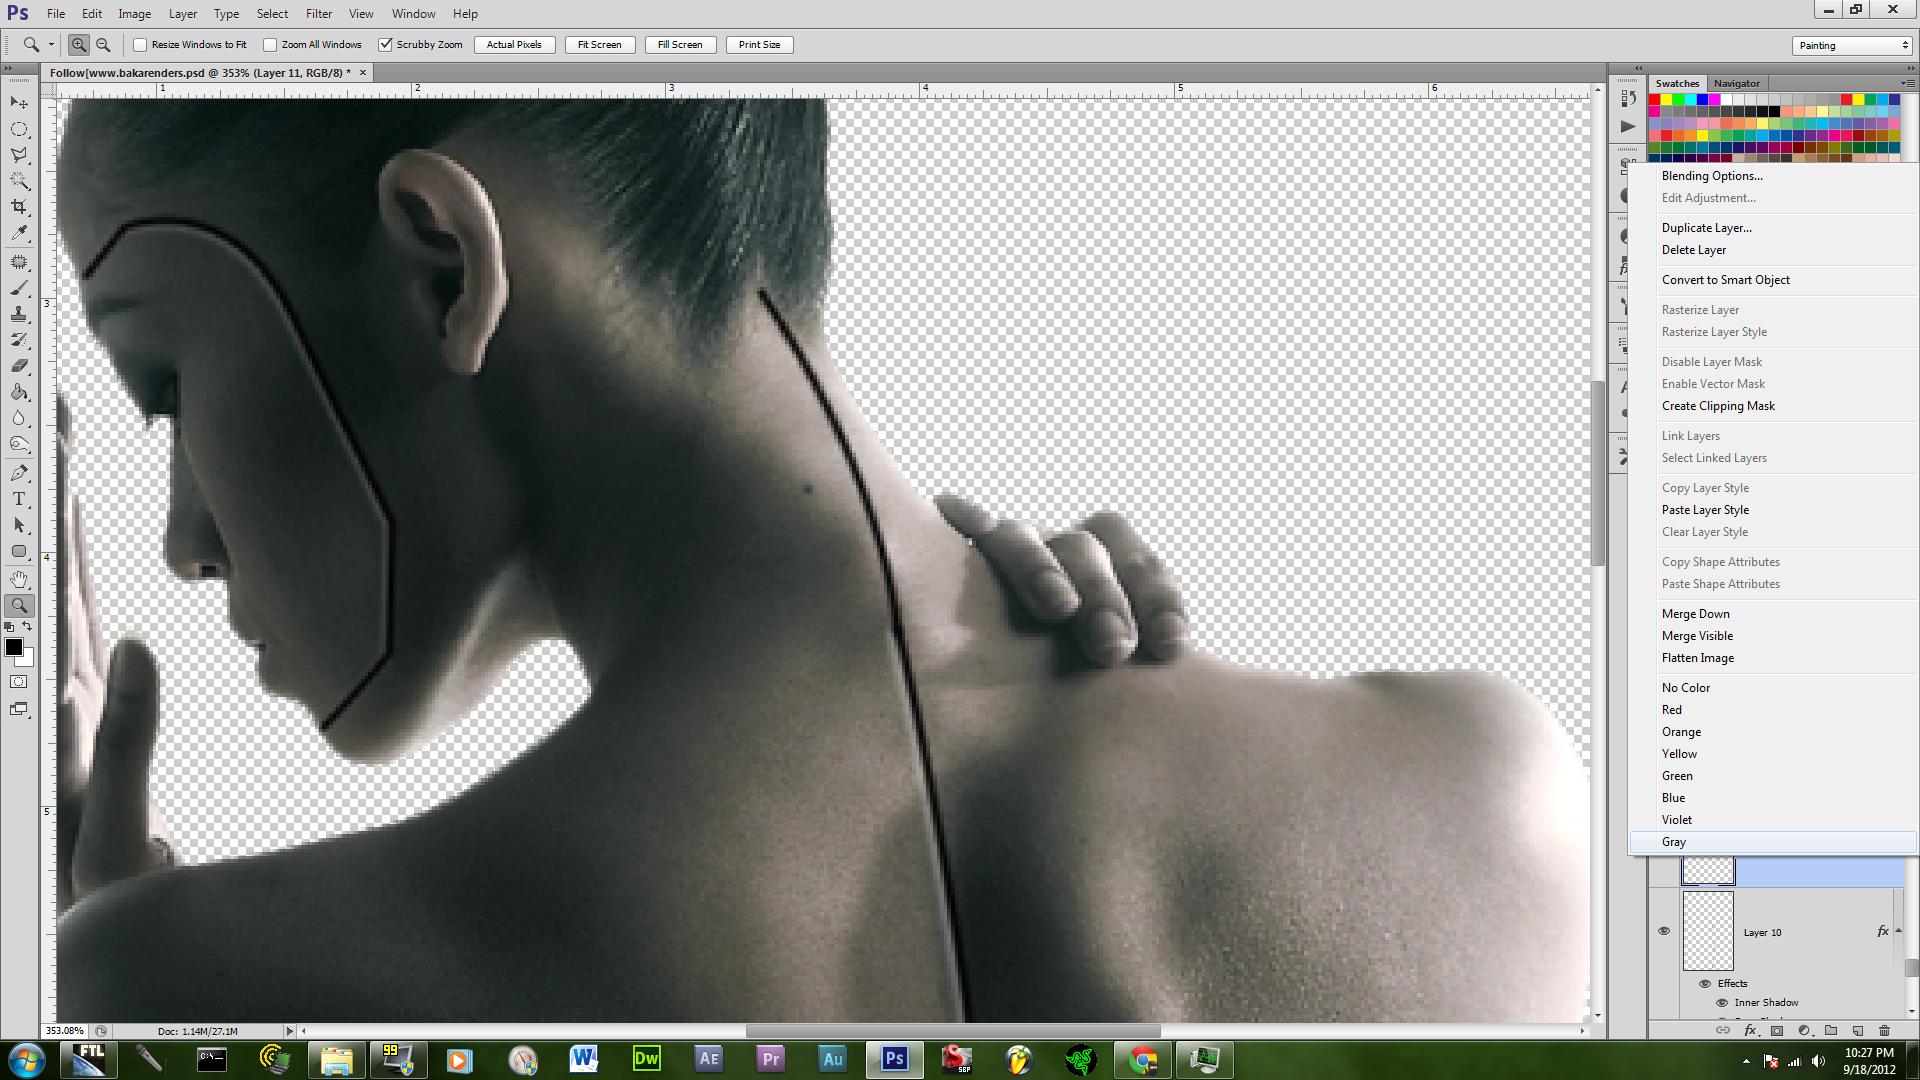
Task: Enable Resize Windows to Fit checkbox
Action: point(140,45)
